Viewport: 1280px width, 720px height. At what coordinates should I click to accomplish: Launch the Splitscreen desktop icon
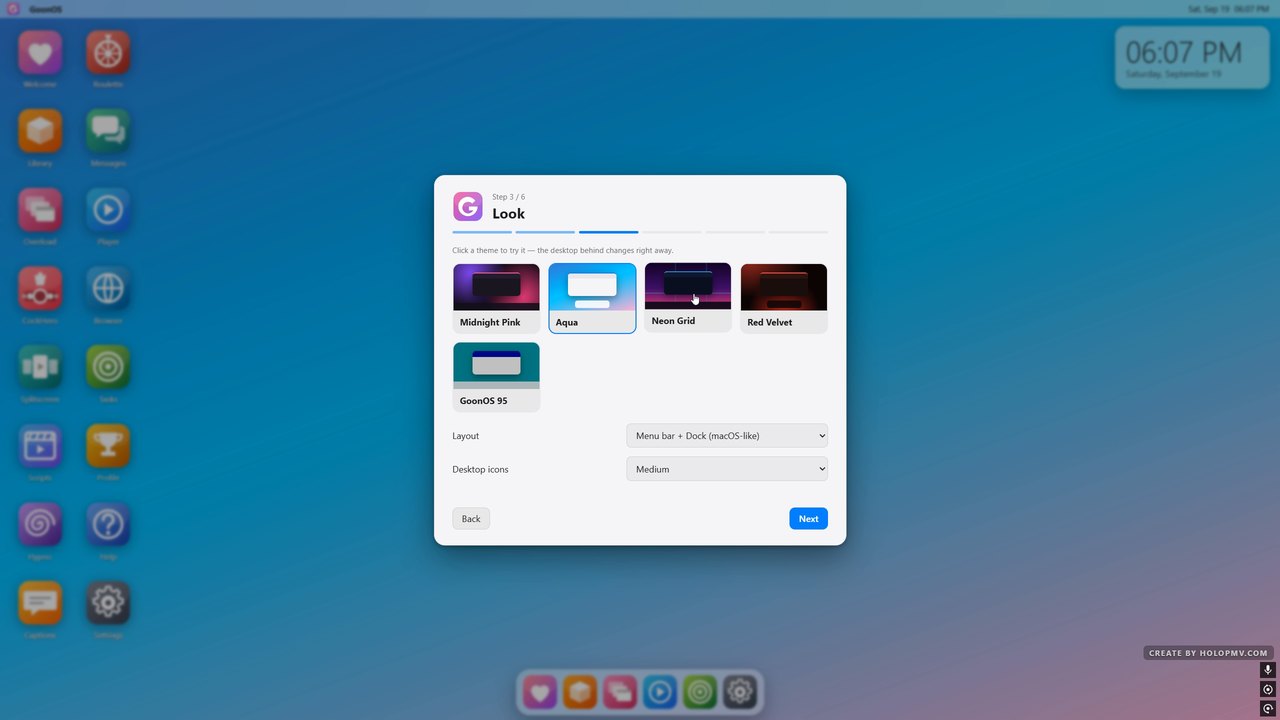(x=40, y=367)
